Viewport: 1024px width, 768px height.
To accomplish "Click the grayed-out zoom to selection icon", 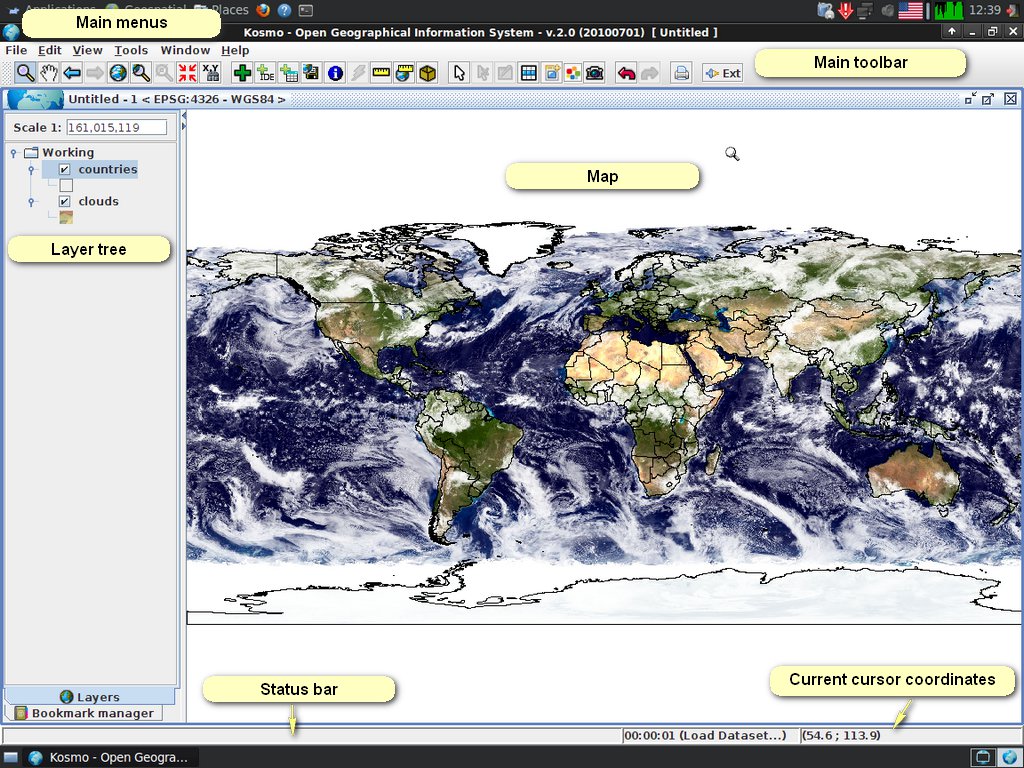I will [x=164, y=72].
